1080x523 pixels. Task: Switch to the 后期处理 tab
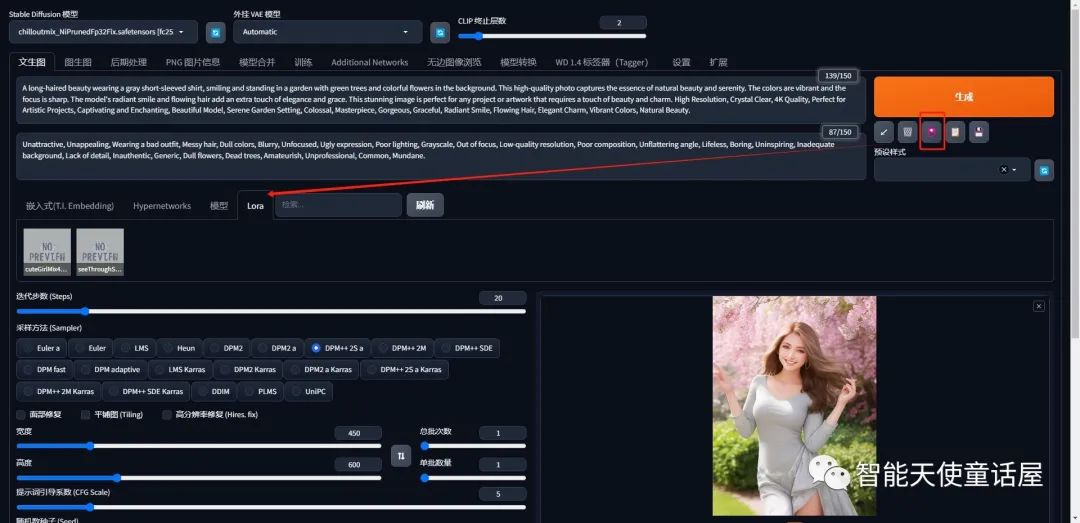pos(129,62)
